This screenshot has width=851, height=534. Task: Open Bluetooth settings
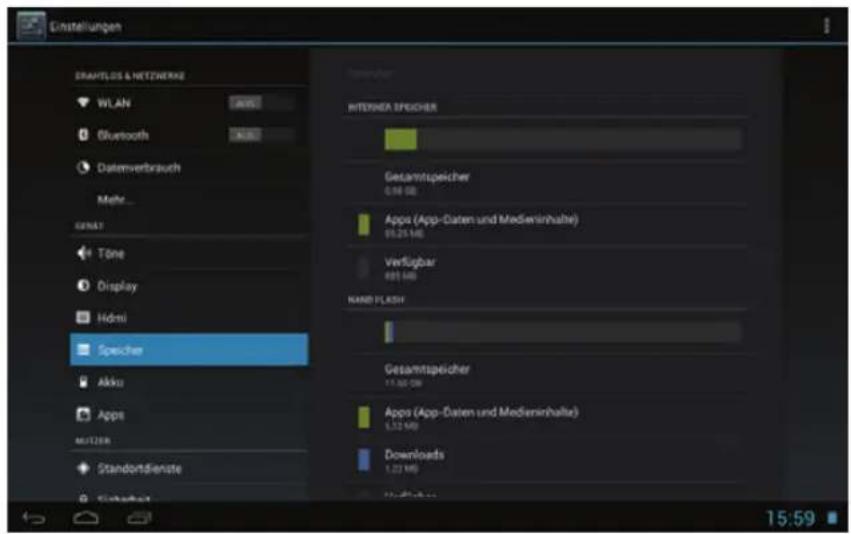[189, 135]
